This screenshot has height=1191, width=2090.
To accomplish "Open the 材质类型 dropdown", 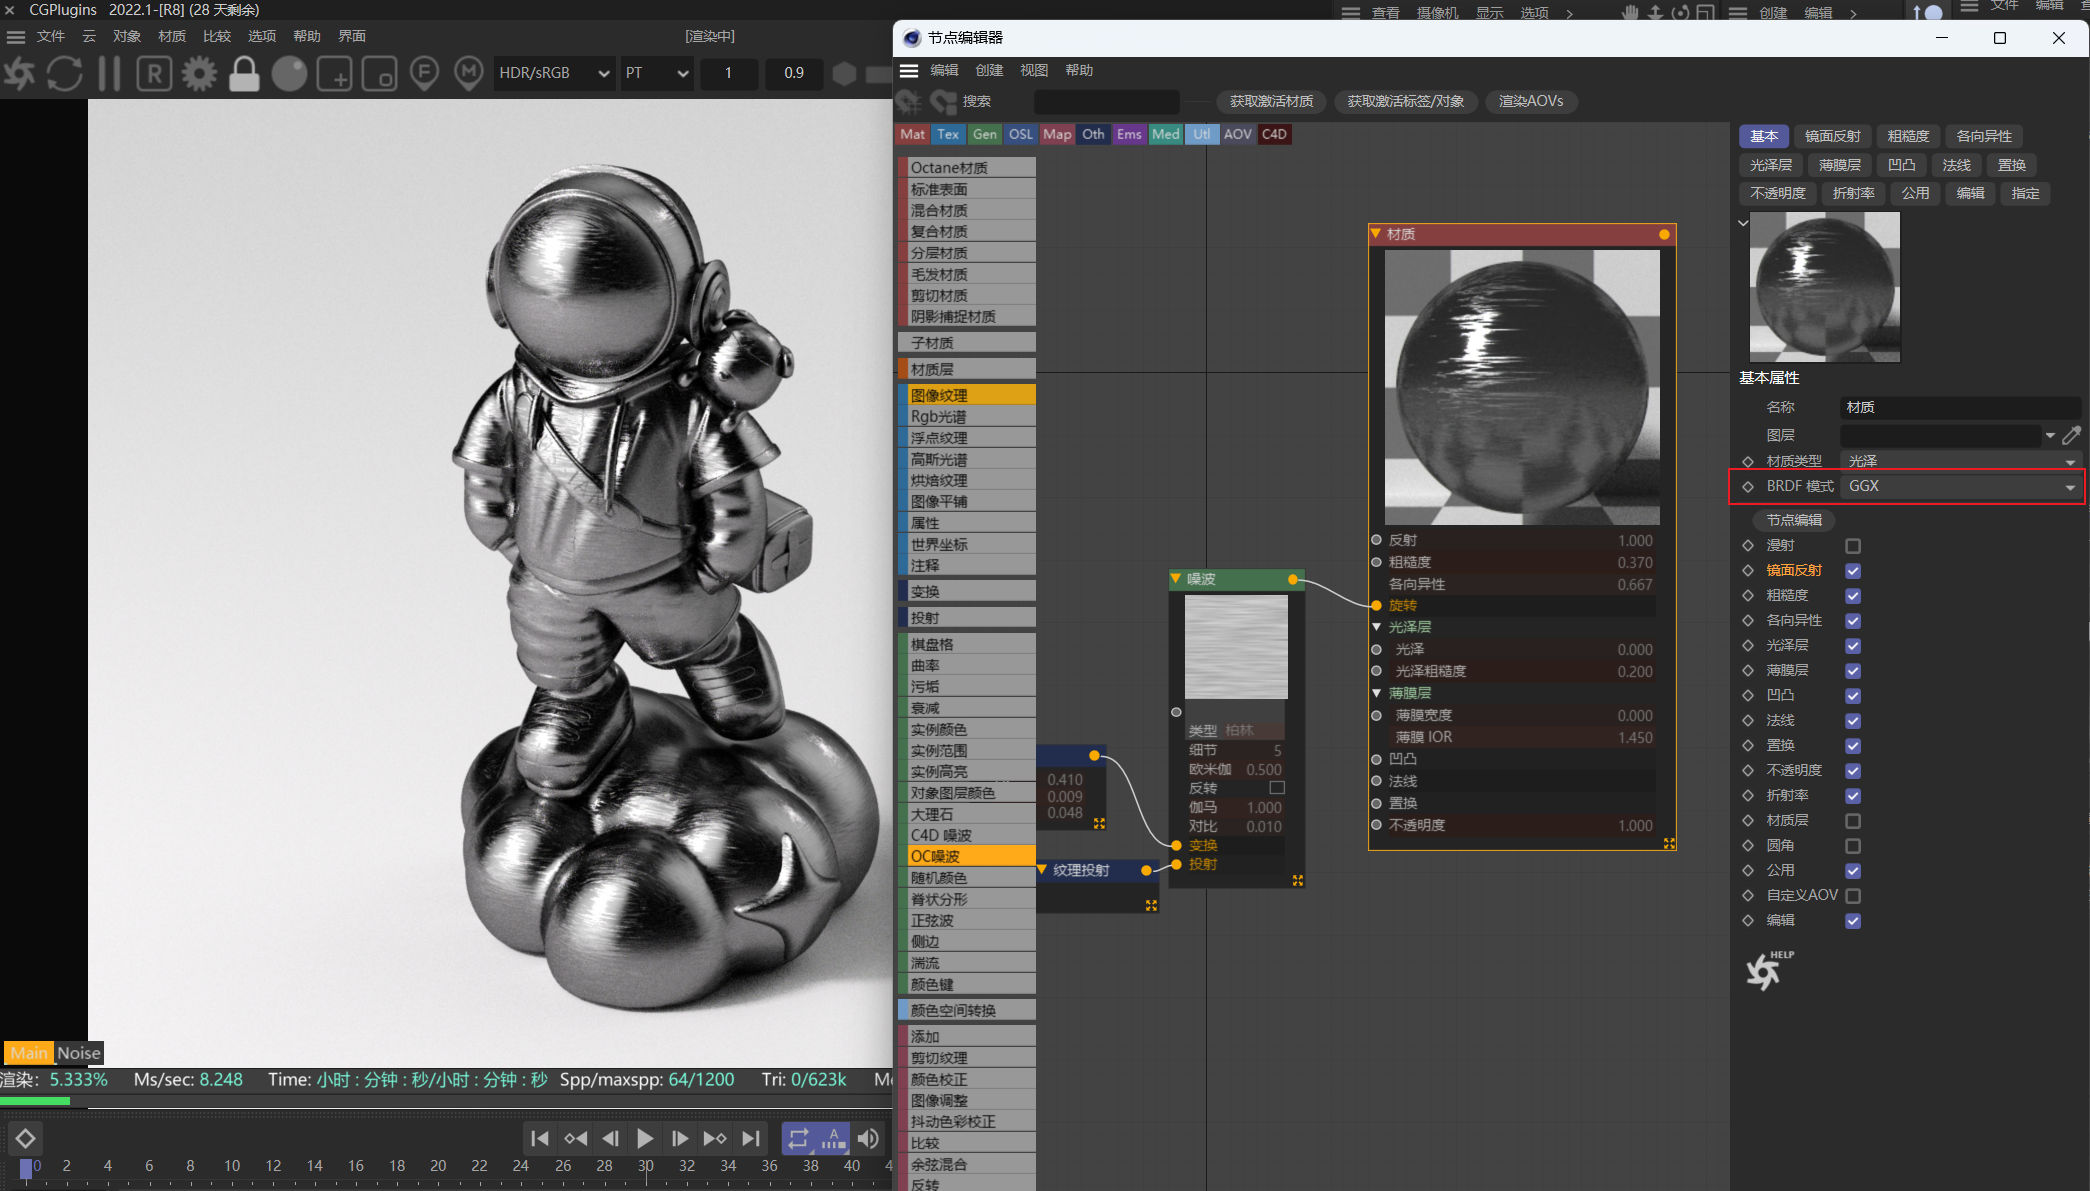I will coord(1960,461).
